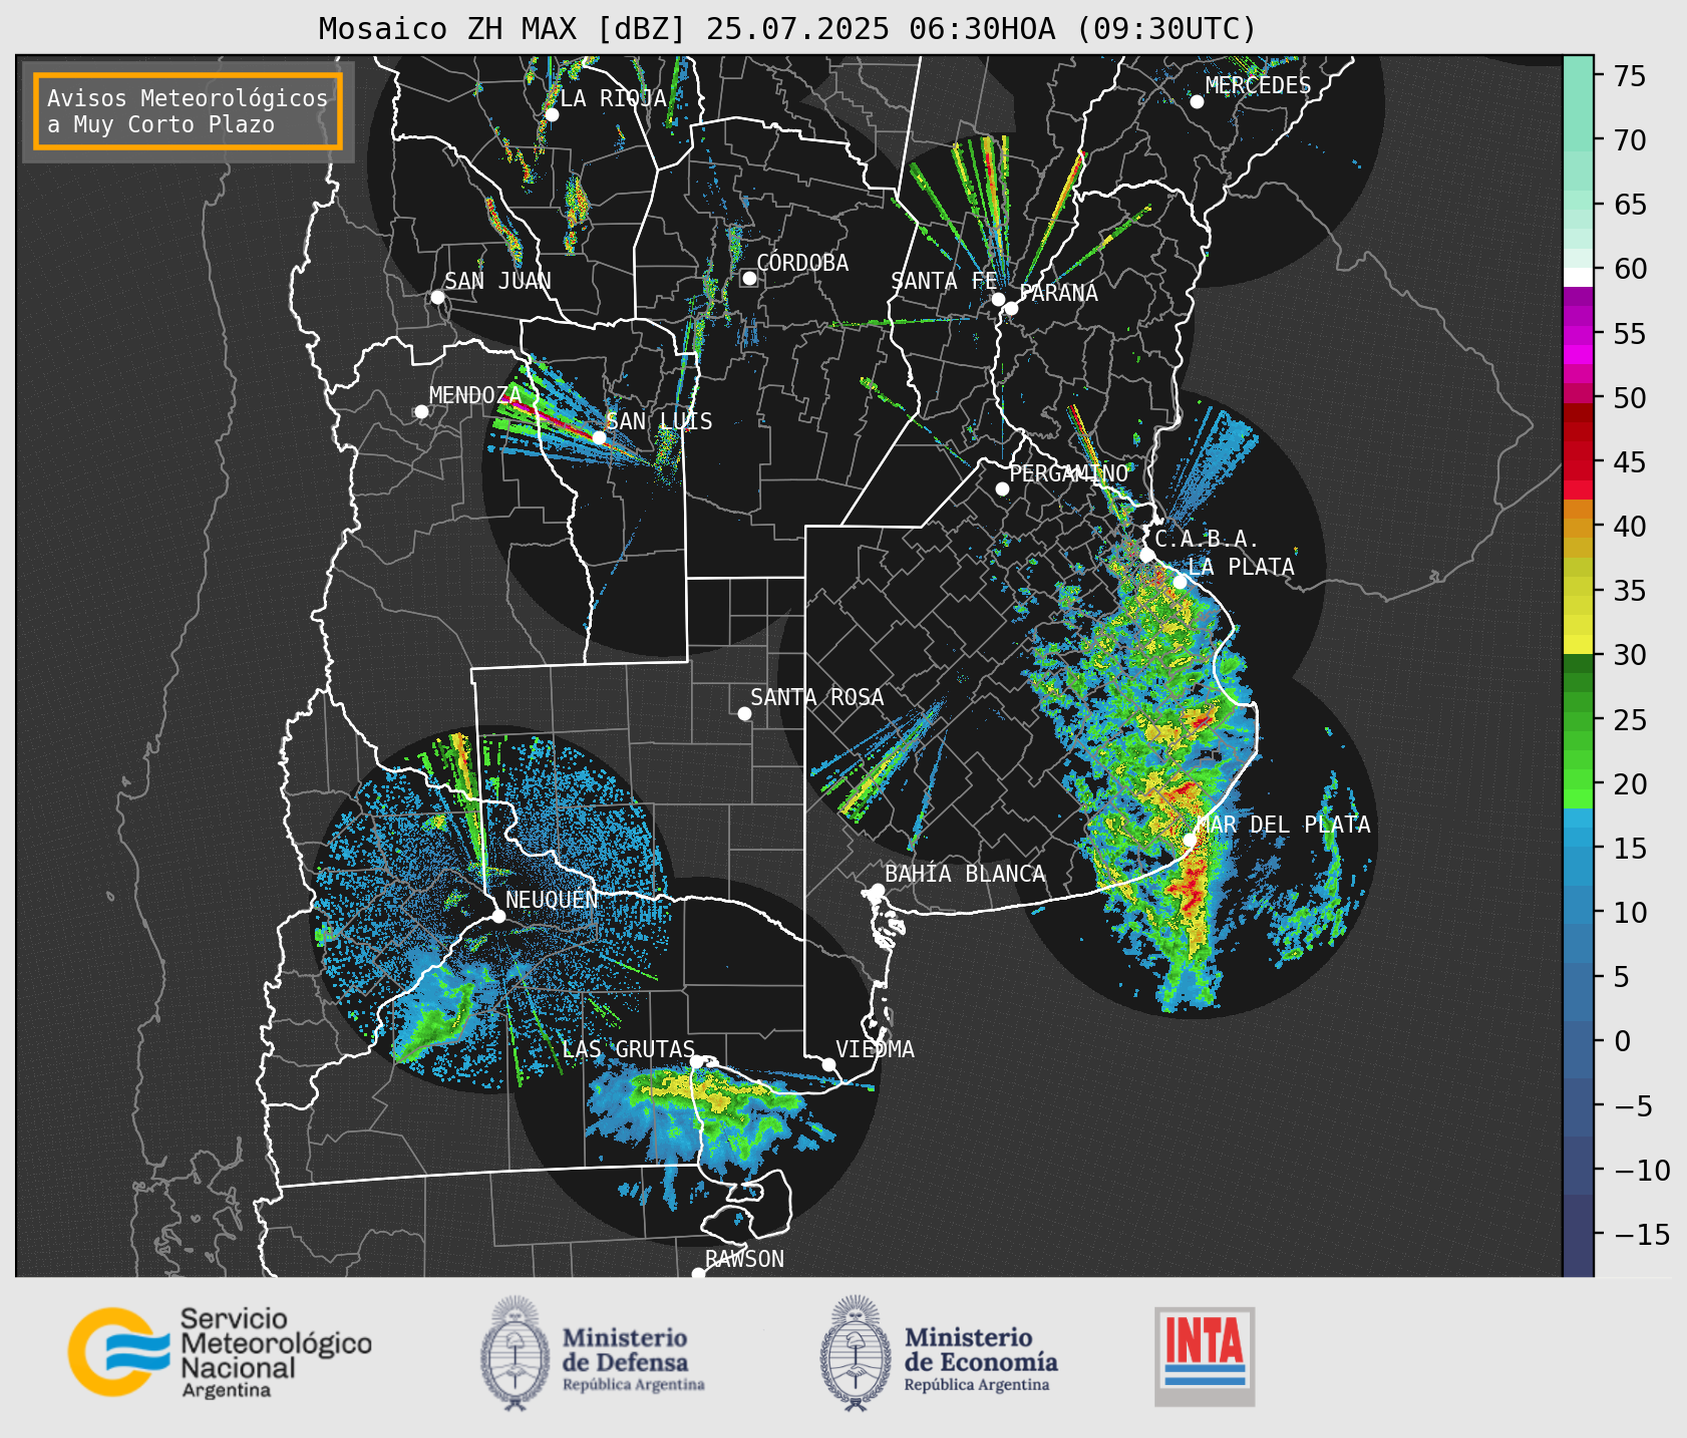Click the SAN JUAN city marker dot
This screenshot has width=1687, height=1438.
click(437, 297)
